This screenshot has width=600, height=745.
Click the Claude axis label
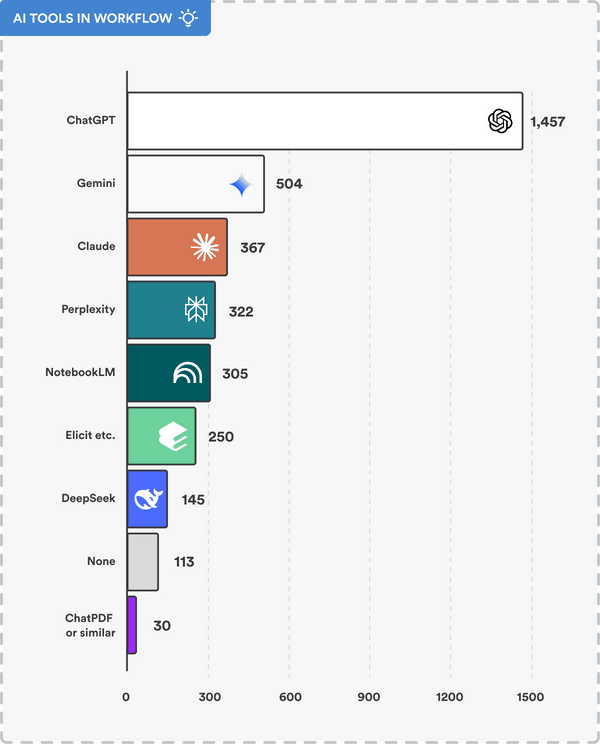96,246
